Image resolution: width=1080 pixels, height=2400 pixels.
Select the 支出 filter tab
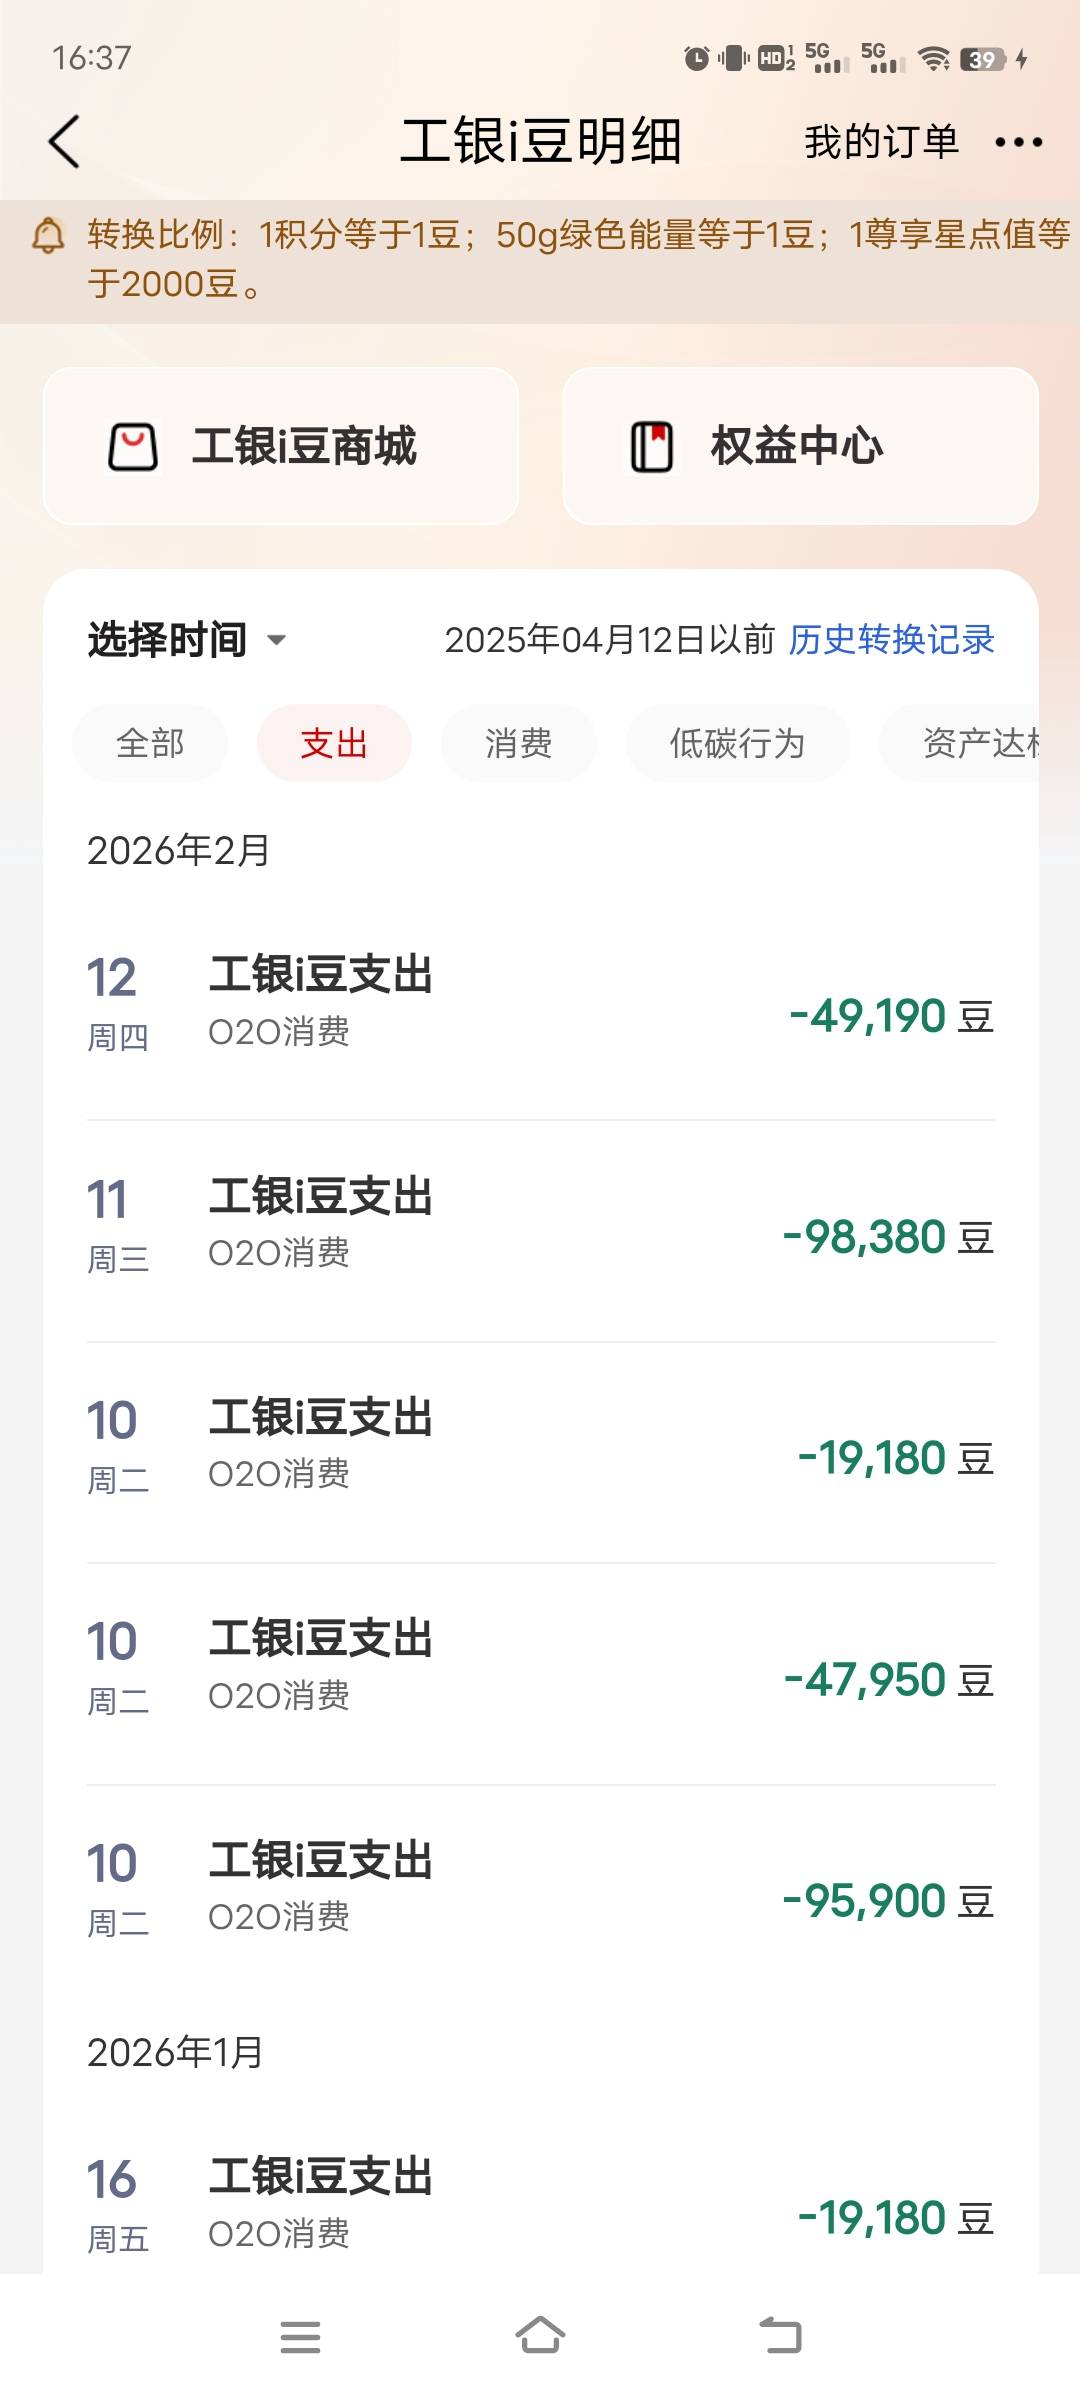pos(334,743)
